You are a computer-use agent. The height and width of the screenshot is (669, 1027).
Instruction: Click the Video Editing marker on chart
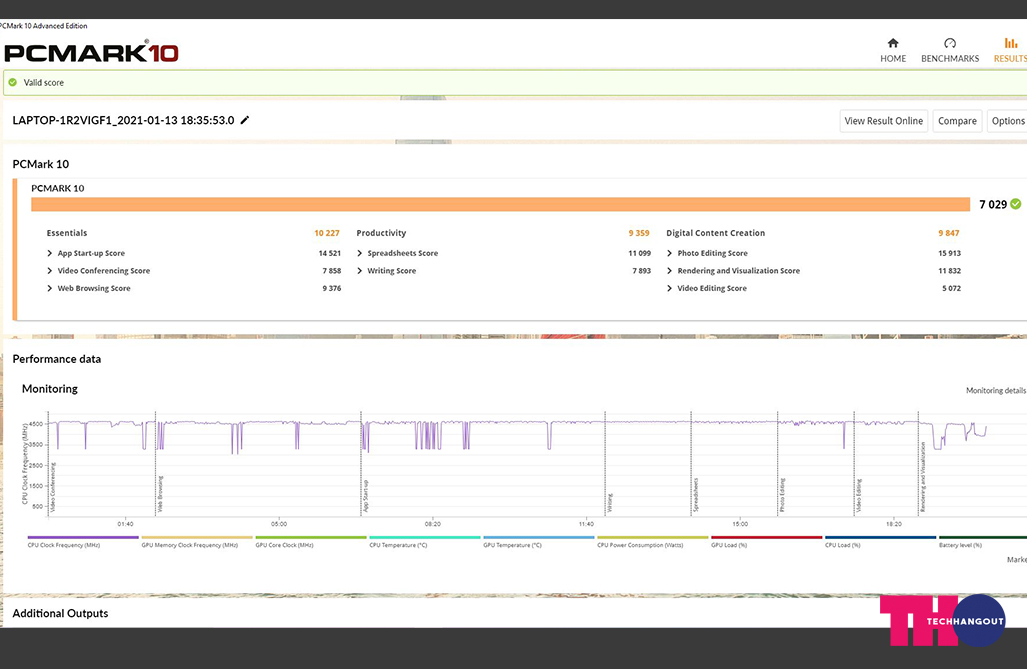pos(859,495)
